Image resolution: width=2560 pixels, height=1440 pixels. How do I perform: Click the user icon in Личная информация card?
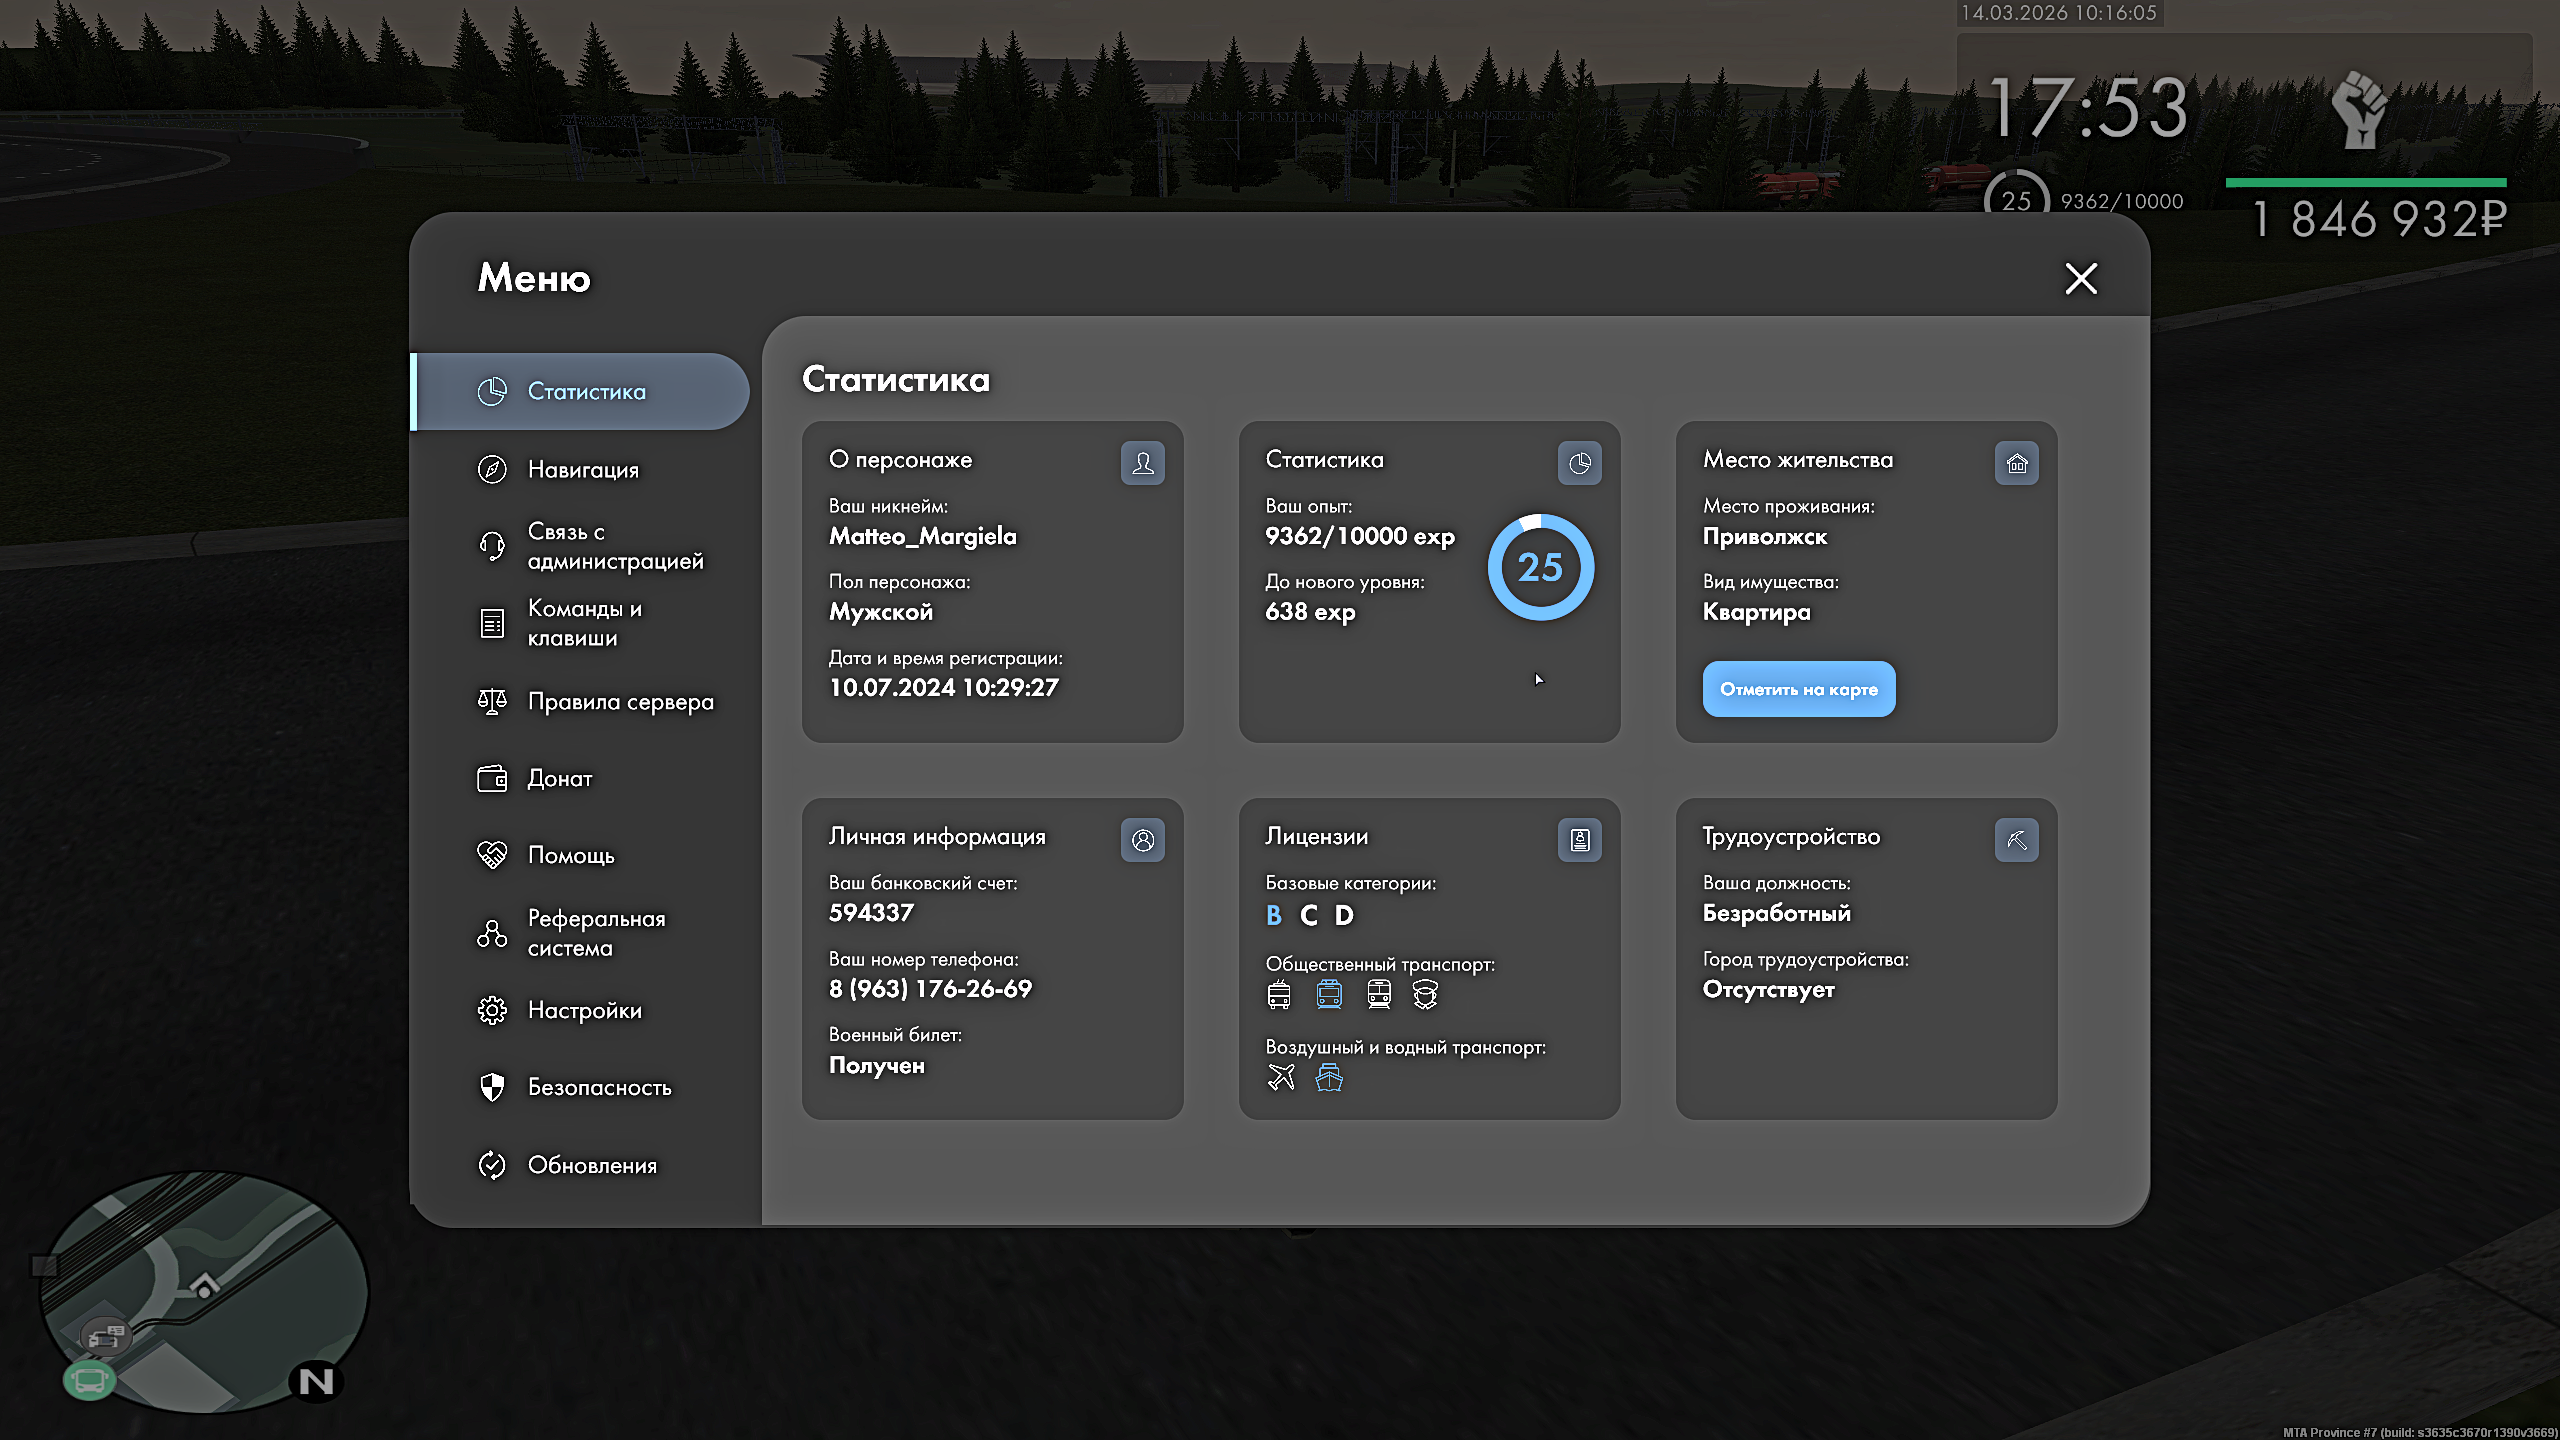(x=1142, y=840)
